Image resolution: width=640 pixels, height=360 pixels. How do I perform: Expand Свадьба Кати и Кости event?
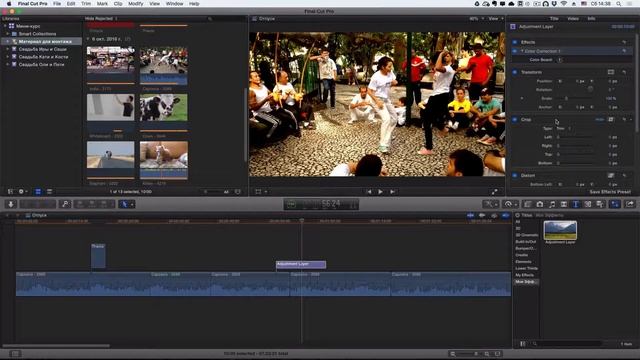[x=7, y=57]
